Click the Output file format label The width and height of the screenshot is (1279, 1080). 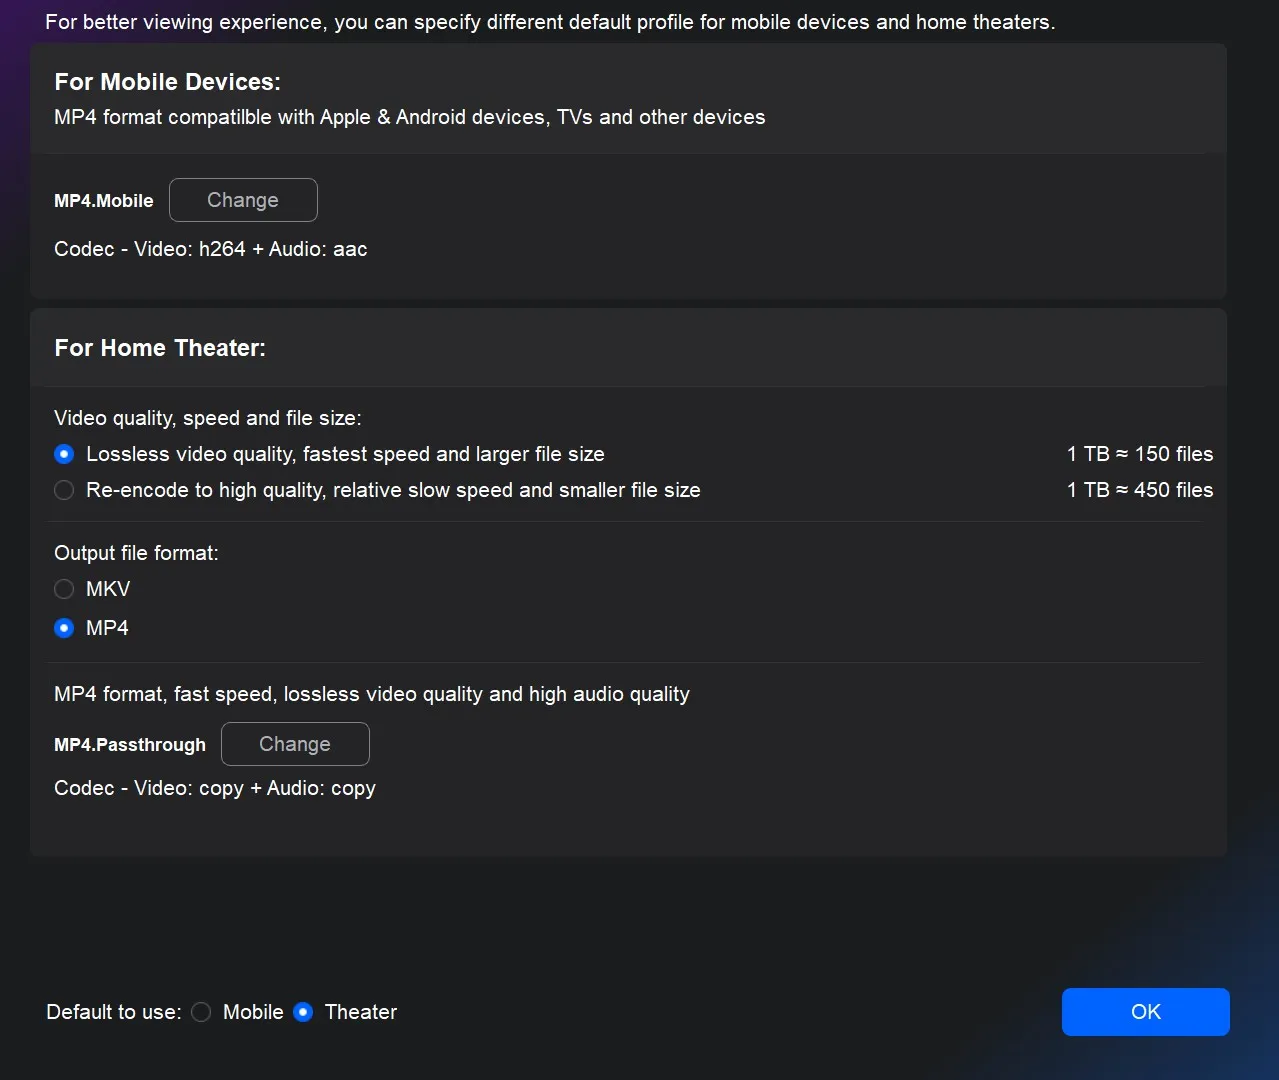tap(136, 552)
